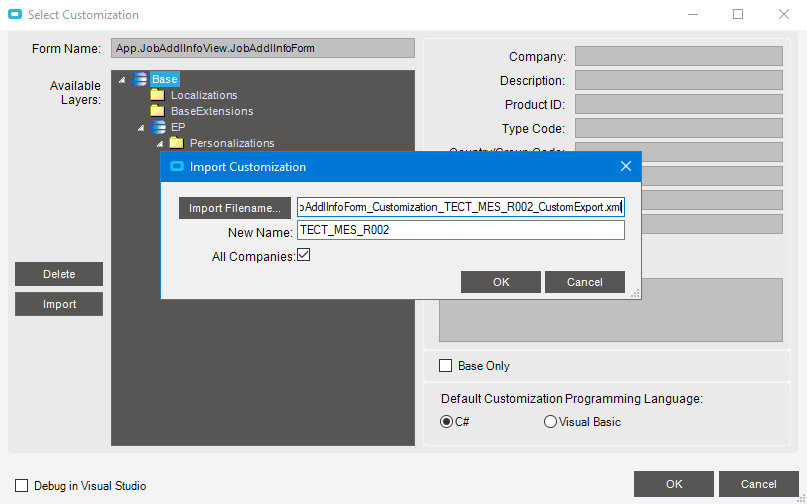Viewport: 807px width, 504px height.
Task: Click the BaseExtensions folder icon
Action: 157,111
